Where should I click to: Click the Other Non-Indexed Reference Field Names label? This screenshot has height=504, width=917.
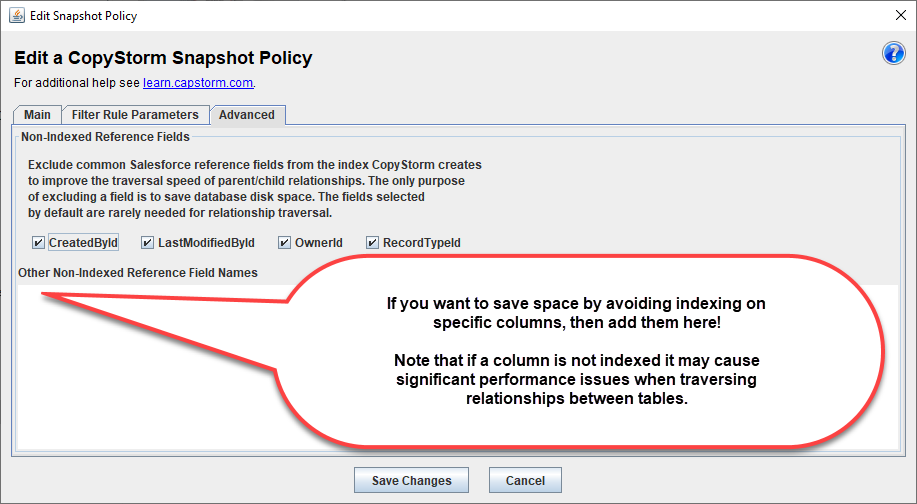tap(138, 273)
